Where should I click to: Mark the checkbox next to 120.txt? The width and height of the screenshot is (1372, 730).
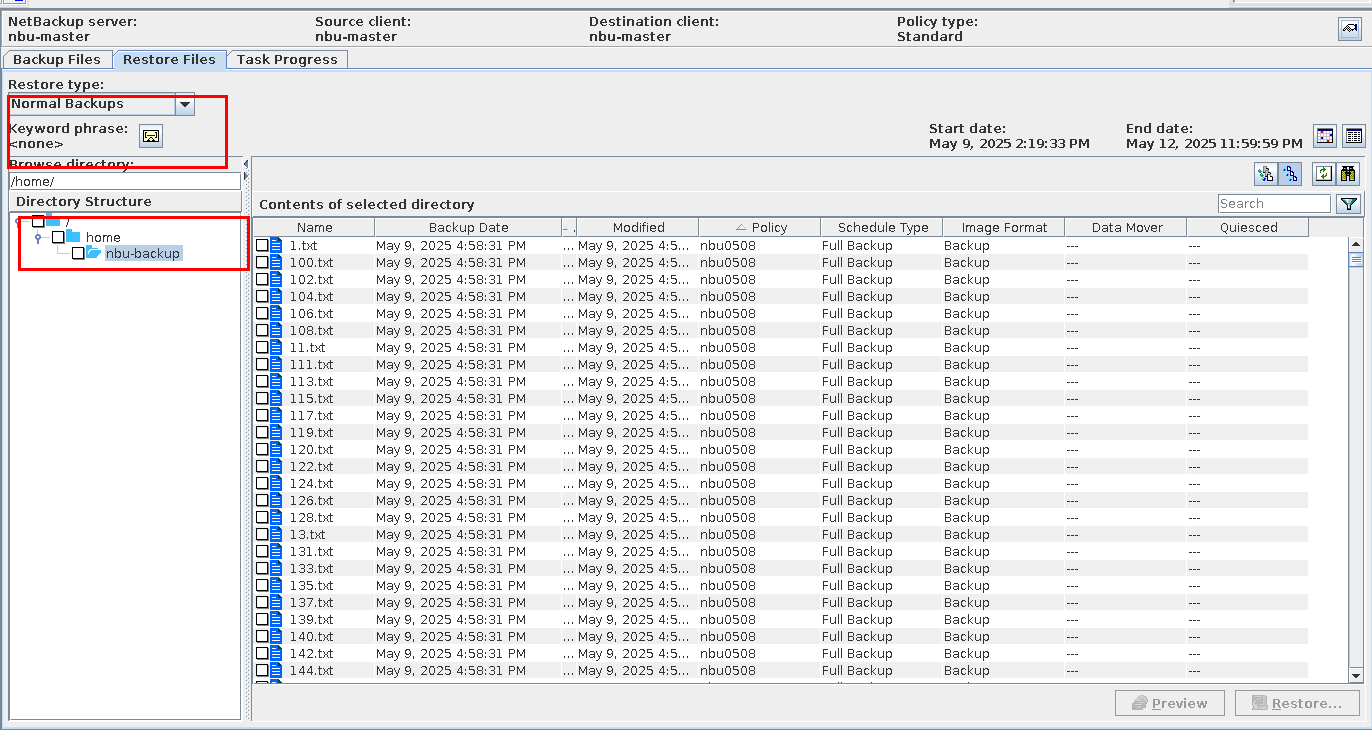pyautogui.click(x=262, y=450)
